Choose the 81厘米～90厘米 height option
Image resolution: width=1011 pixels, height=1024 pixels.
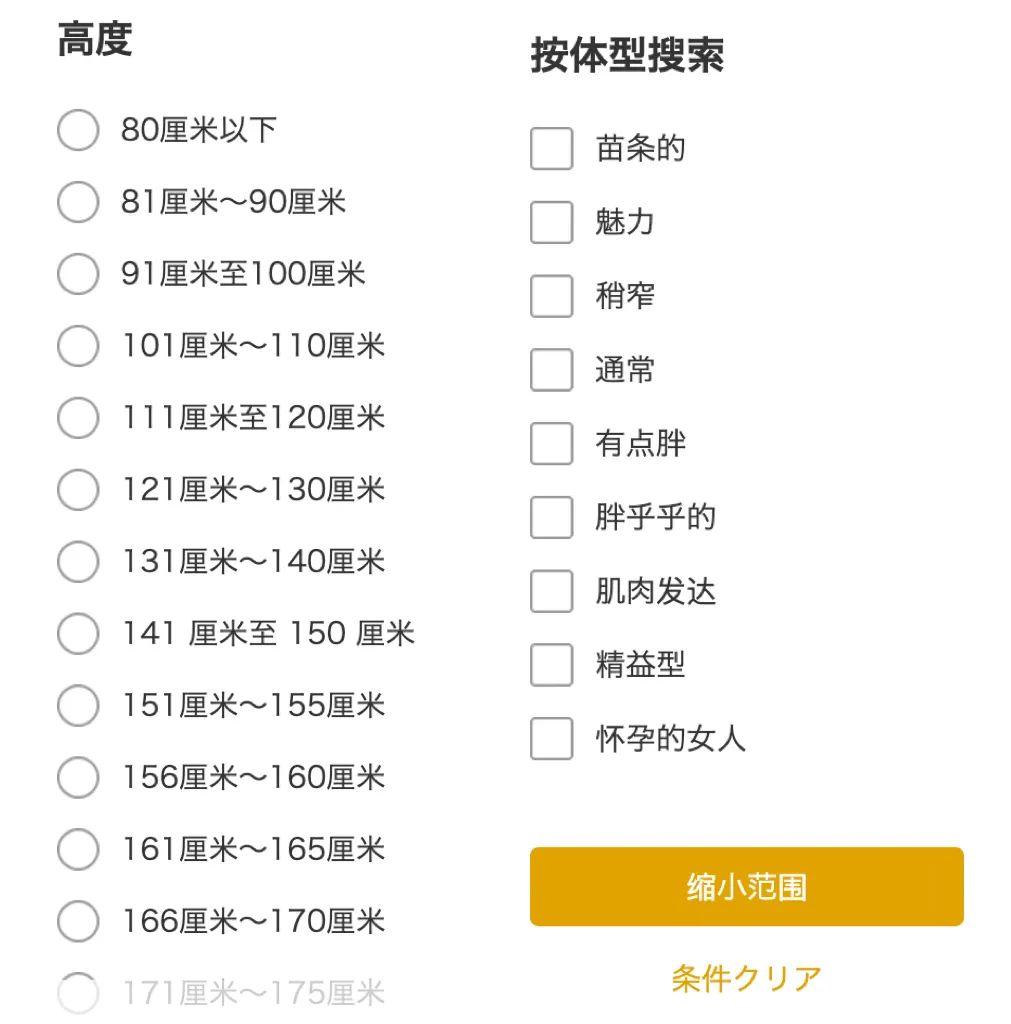(x=78, y=202)
